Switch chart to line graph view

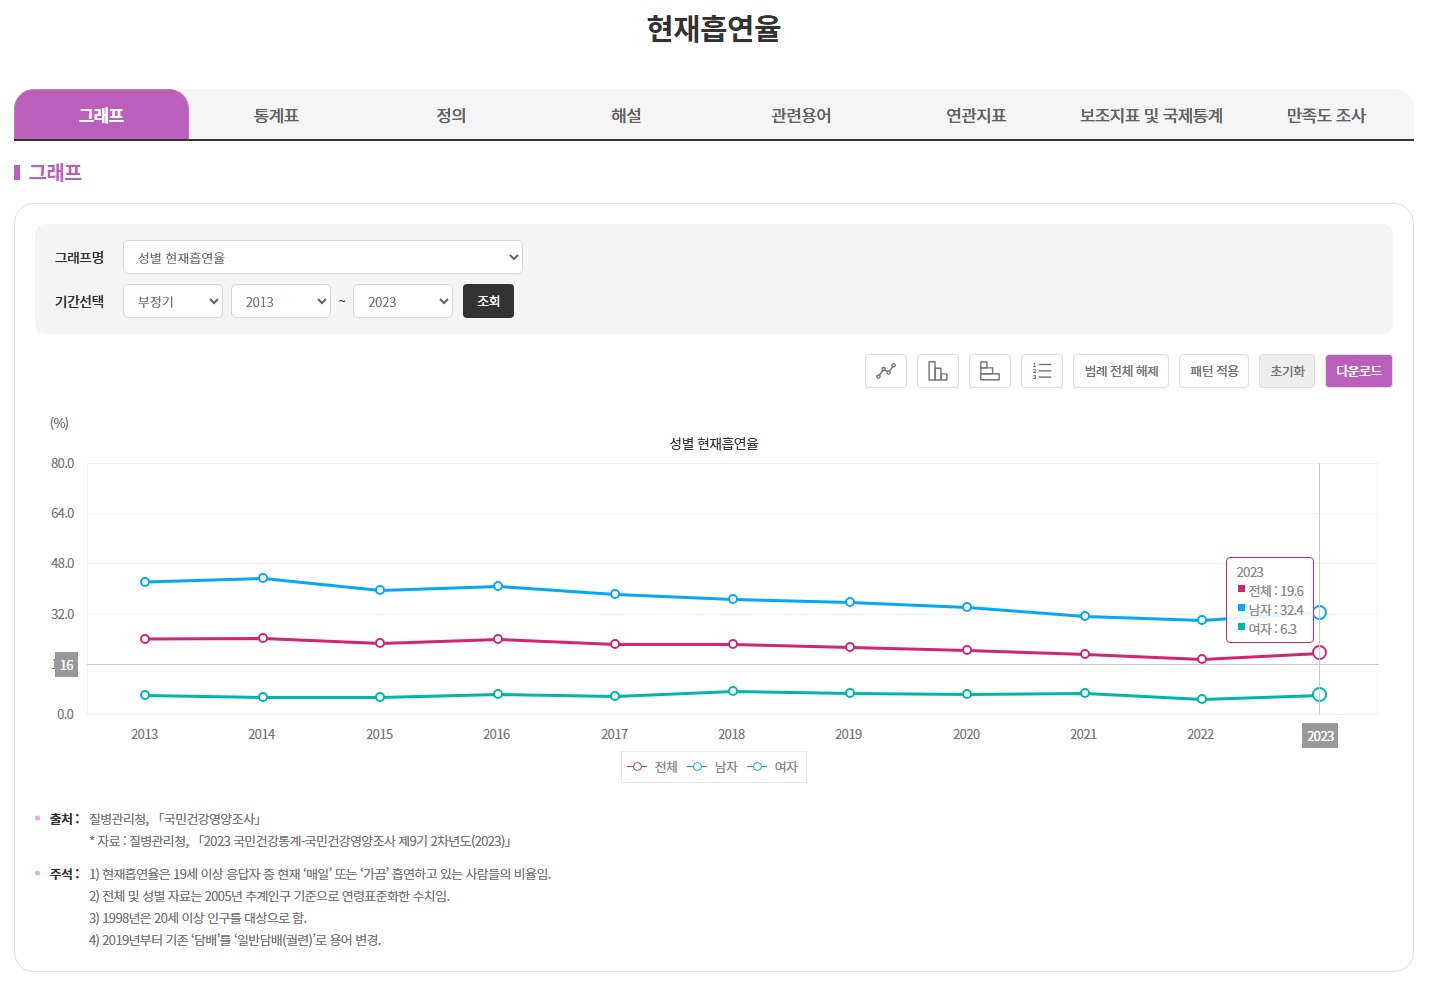pyautogui.click(x=885, y=371)
